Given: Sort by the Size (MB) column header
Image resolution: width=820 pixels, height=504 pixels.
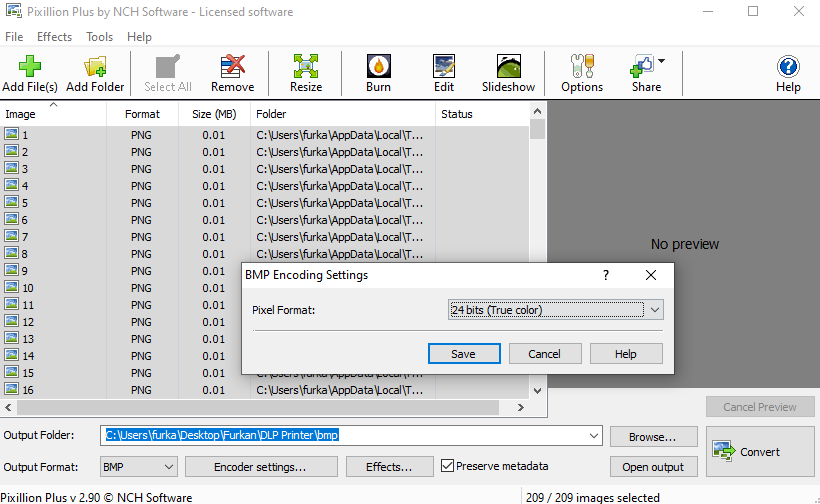Looking at the screenshot, I should coord(214,114).
